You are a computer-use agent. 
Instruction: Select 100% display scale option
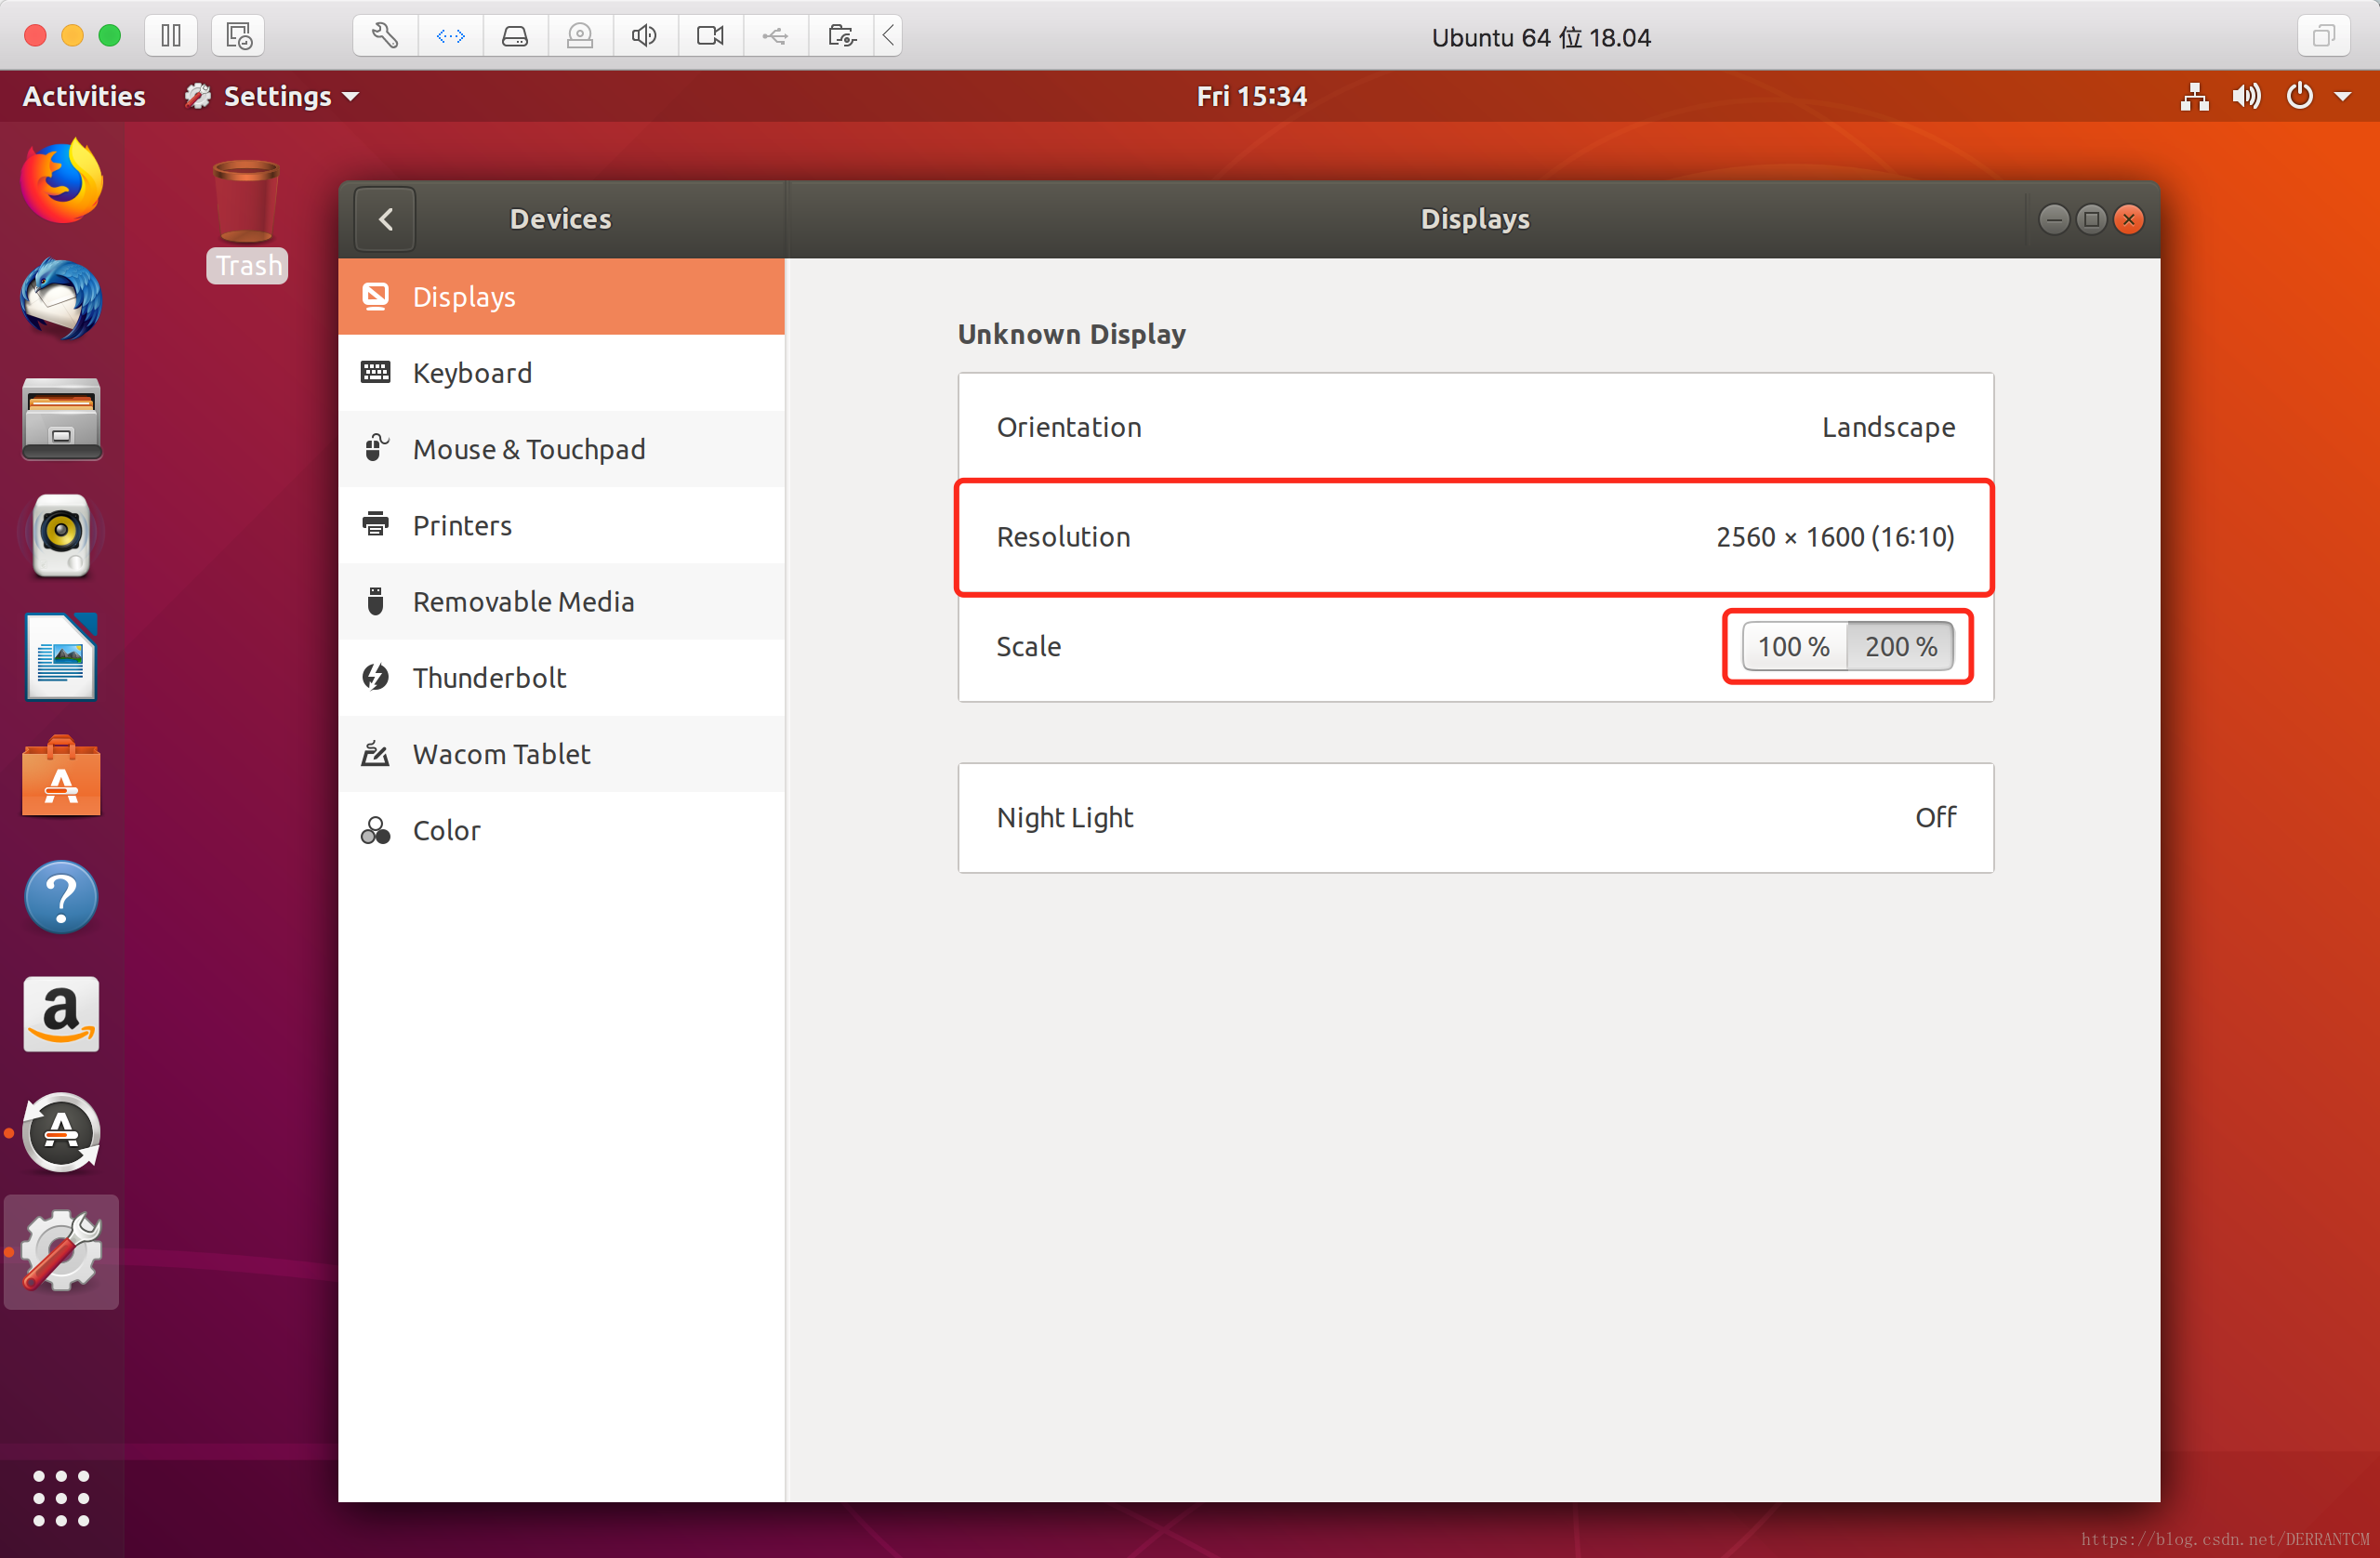coord(1791,645)
